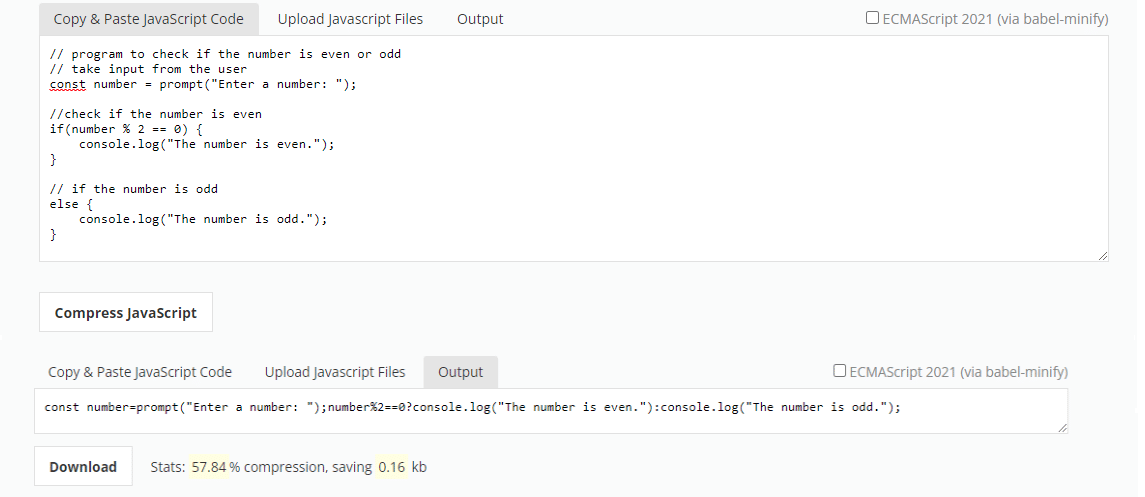
Task: Click the if(number % 2 == 0) line
Action: 126,129
